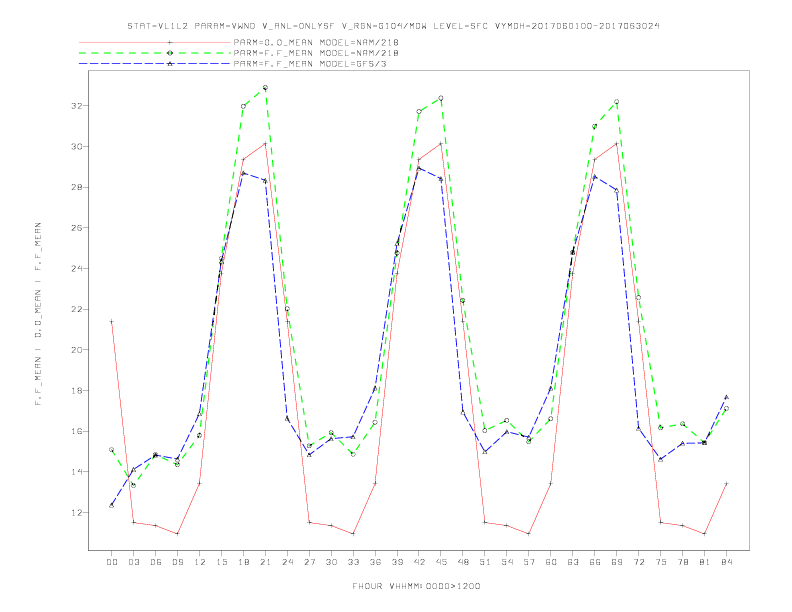Click y-axis tick label 26
Image resolution: width=792 pixels, height=612 pixels.
pos(78,228)
